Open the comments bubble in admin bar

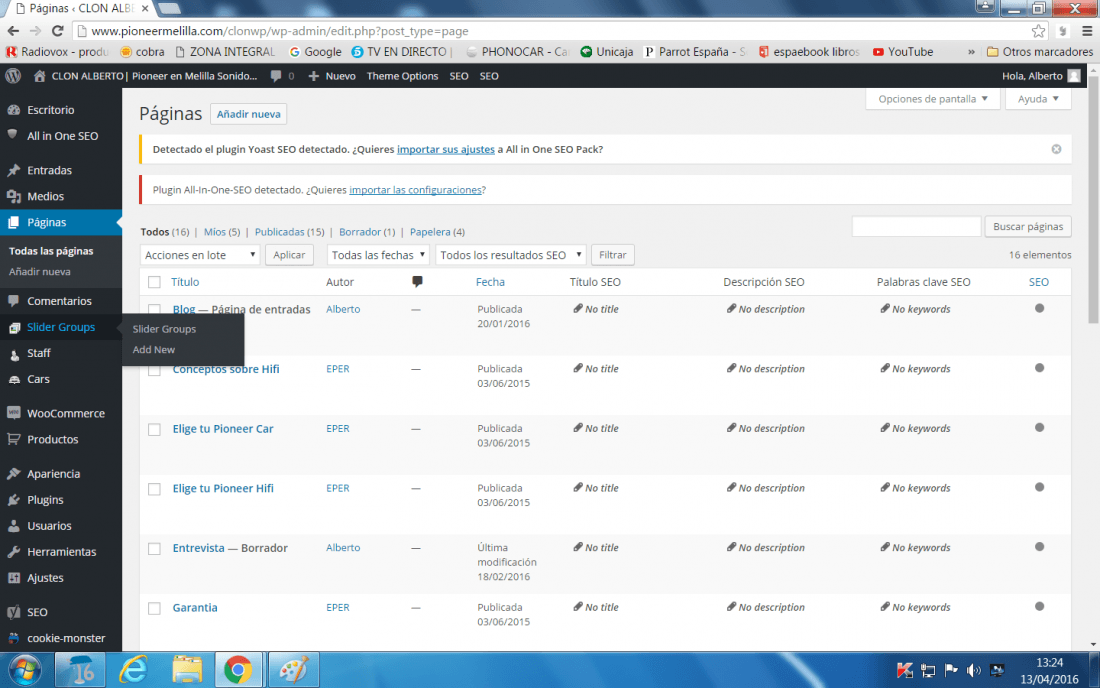tap(276, 76)
